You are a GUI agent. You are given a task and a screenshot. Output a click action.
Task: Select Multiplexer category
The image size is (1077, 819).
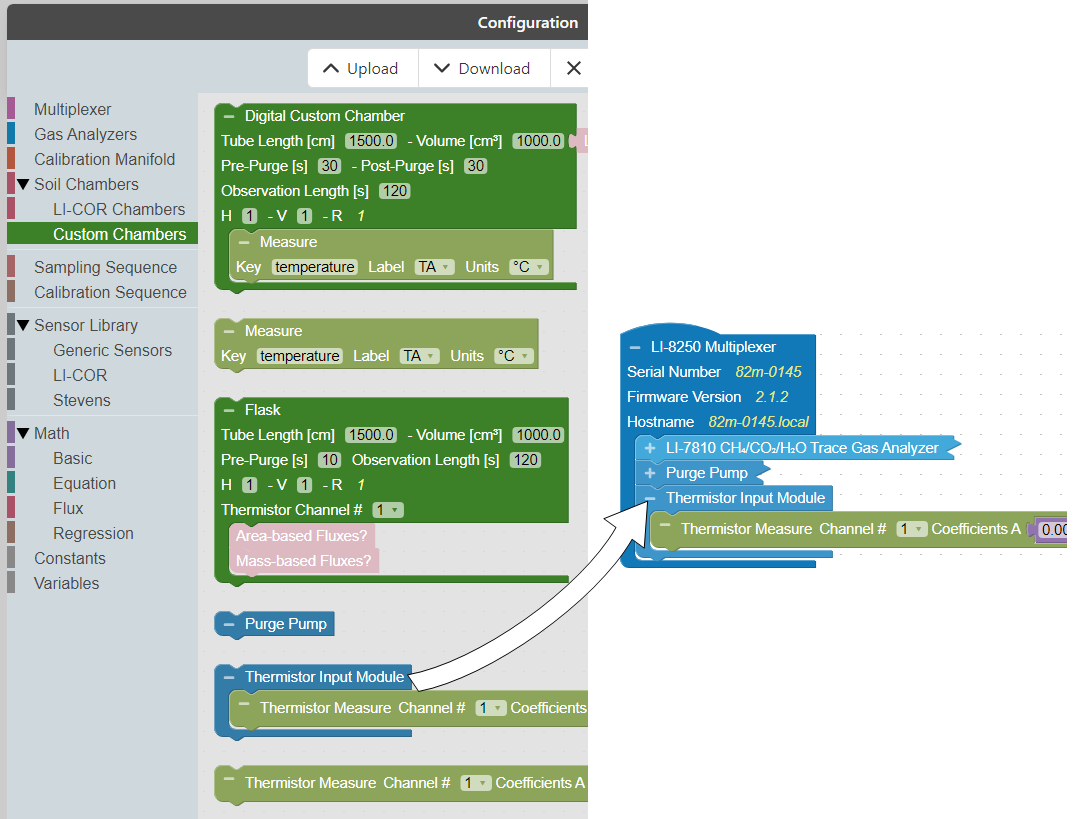point(73,109)
